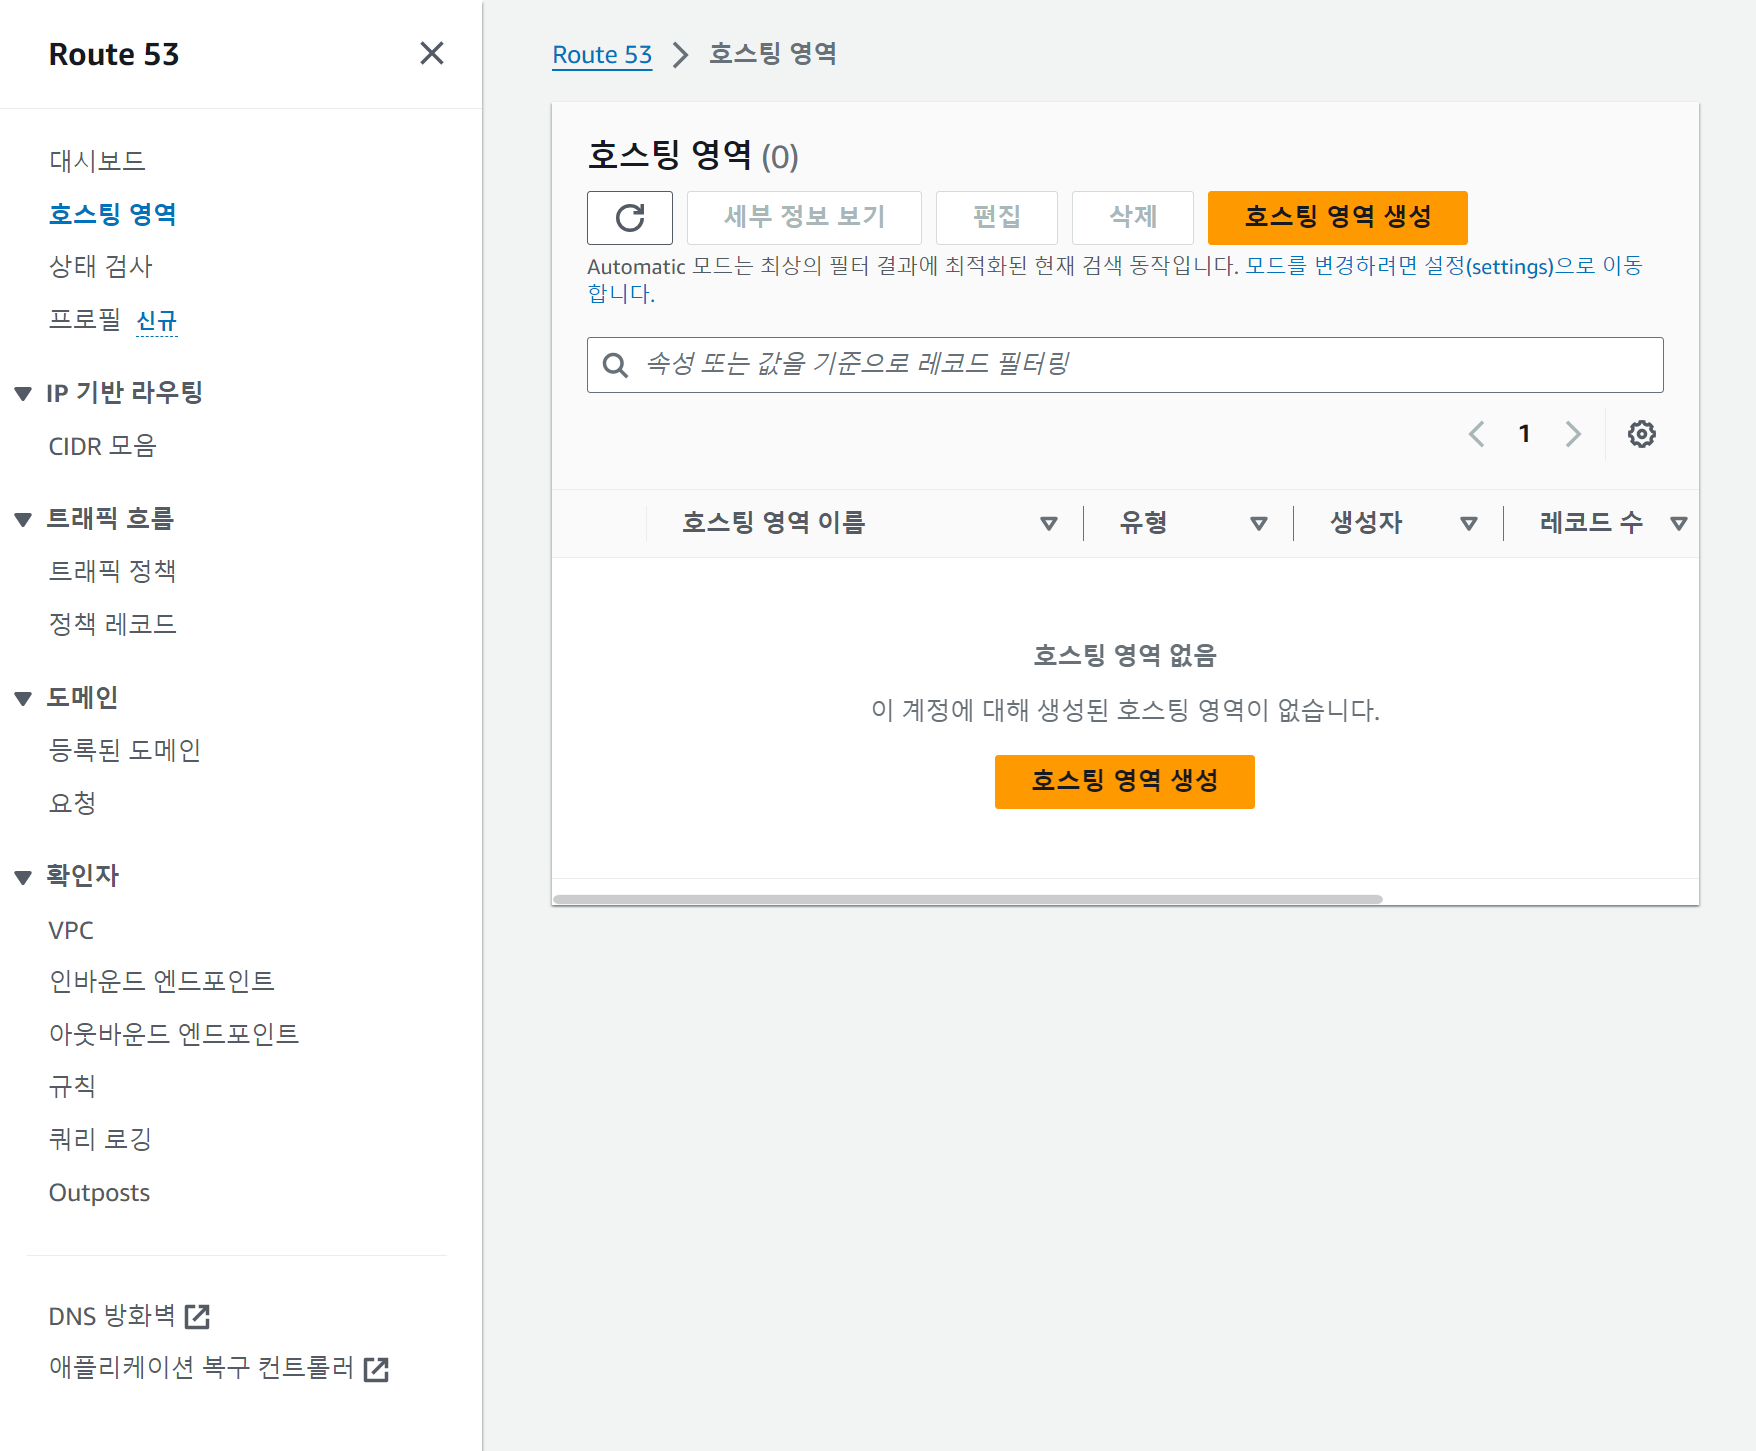This screenshot has height=1451, width=1756.
Task: Click the 신규 badge next to 프로필
Action: (x=157, y=321)
